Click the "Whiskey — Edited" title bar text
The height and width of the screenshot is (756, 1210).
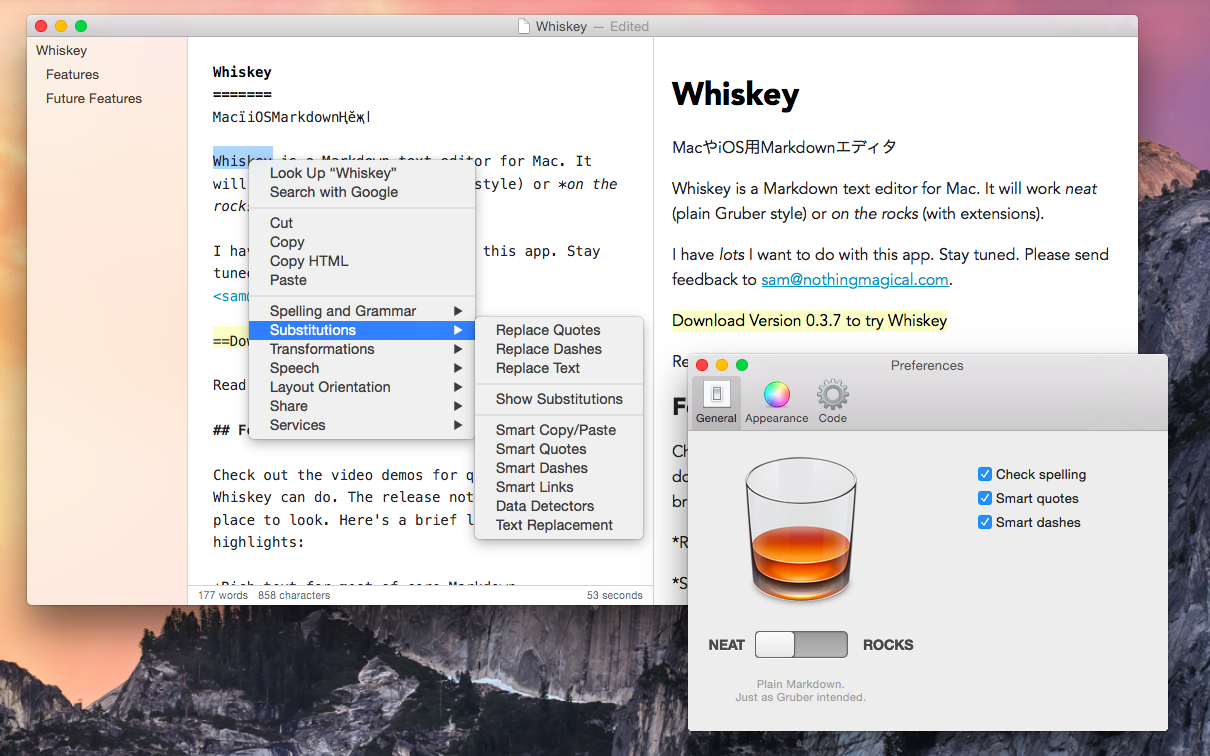[592, 26]
